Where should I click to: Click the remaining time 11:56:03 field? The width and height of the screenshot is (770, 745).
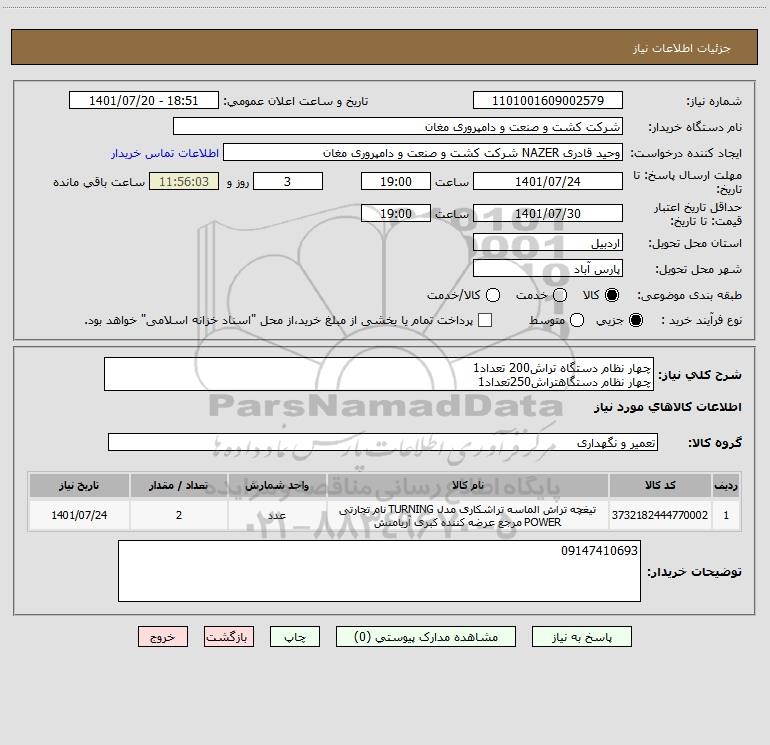(184, 181)
